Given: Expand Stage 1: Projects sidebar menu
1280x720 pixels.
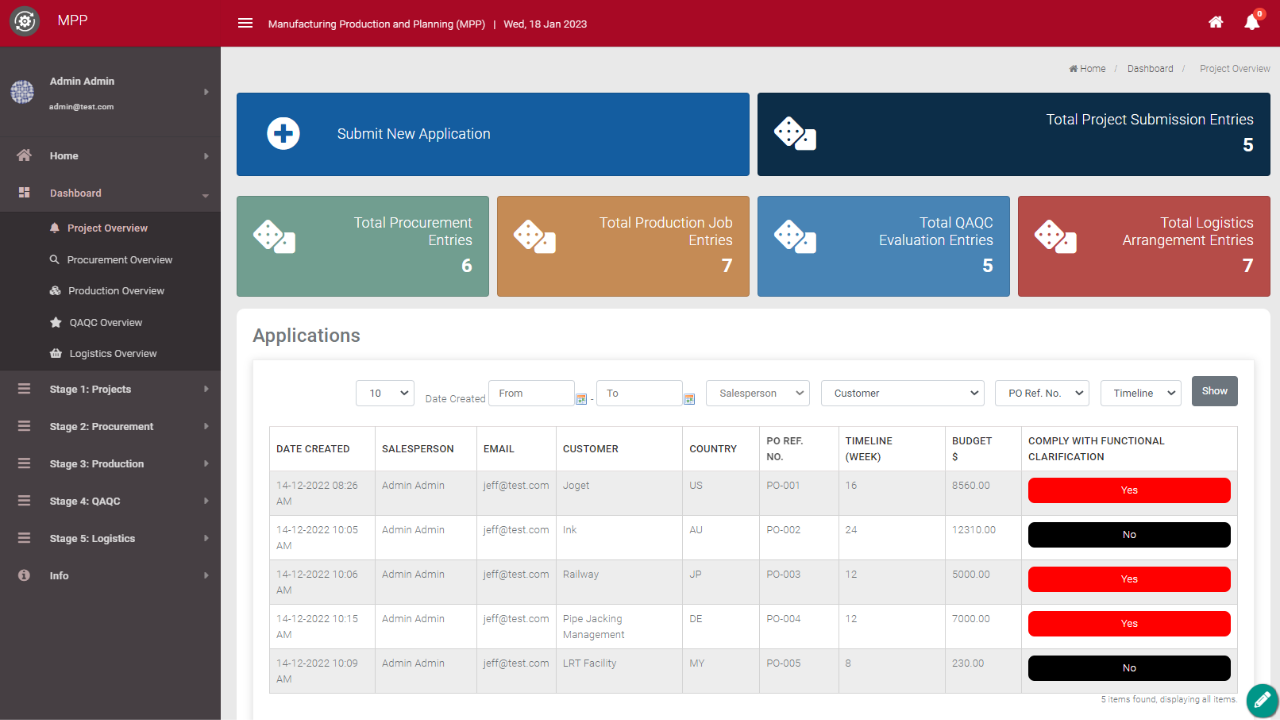Looking at the screenshot, I should tap(110, 389).
